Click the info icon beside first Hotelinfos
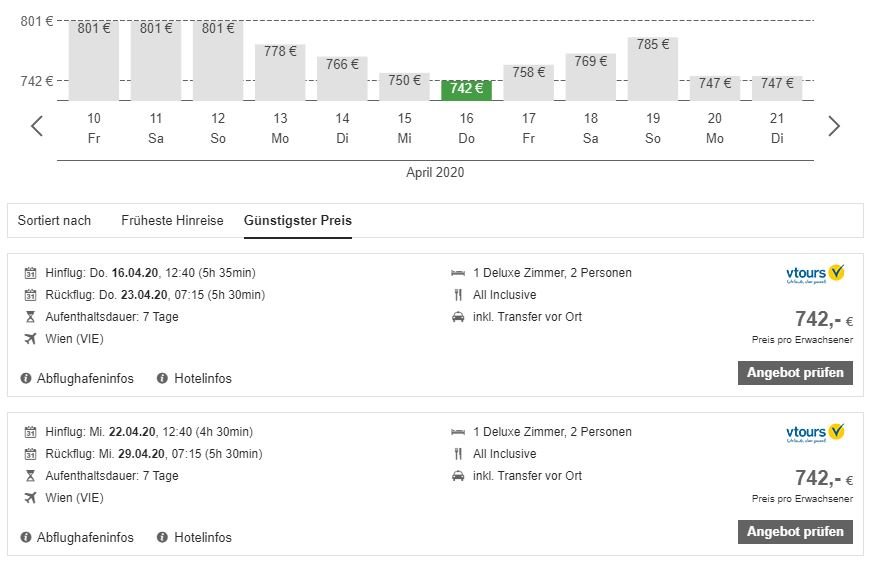872x563 pixels. pos(162,379)
